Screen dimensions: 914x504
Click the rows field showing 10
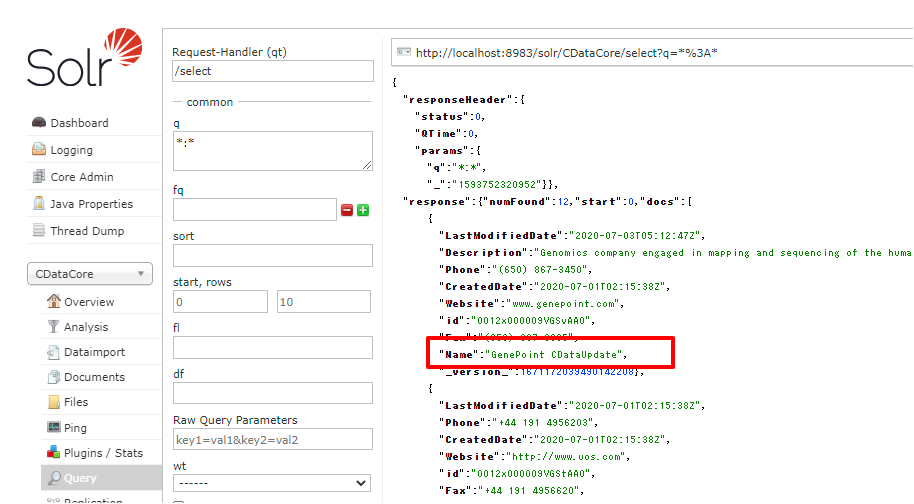[323, 302]
